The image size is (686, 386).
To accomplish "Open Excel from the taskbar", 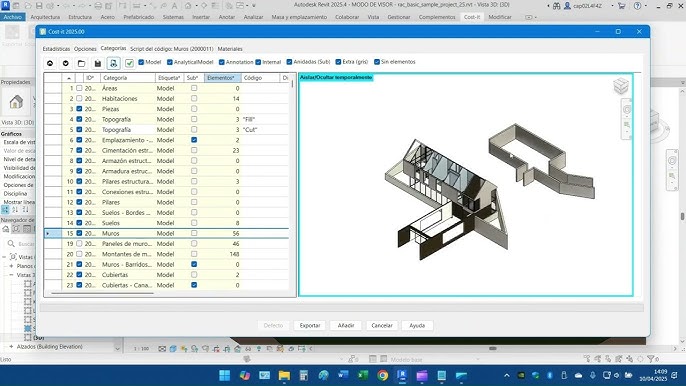I will [363, 375].
